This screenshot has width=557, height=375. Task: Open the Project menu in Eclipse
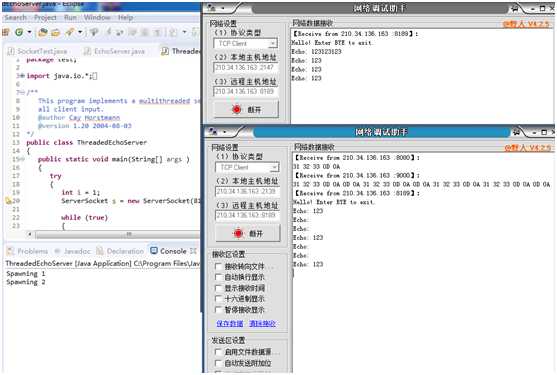pyautogui.click(x=45, y=18)
